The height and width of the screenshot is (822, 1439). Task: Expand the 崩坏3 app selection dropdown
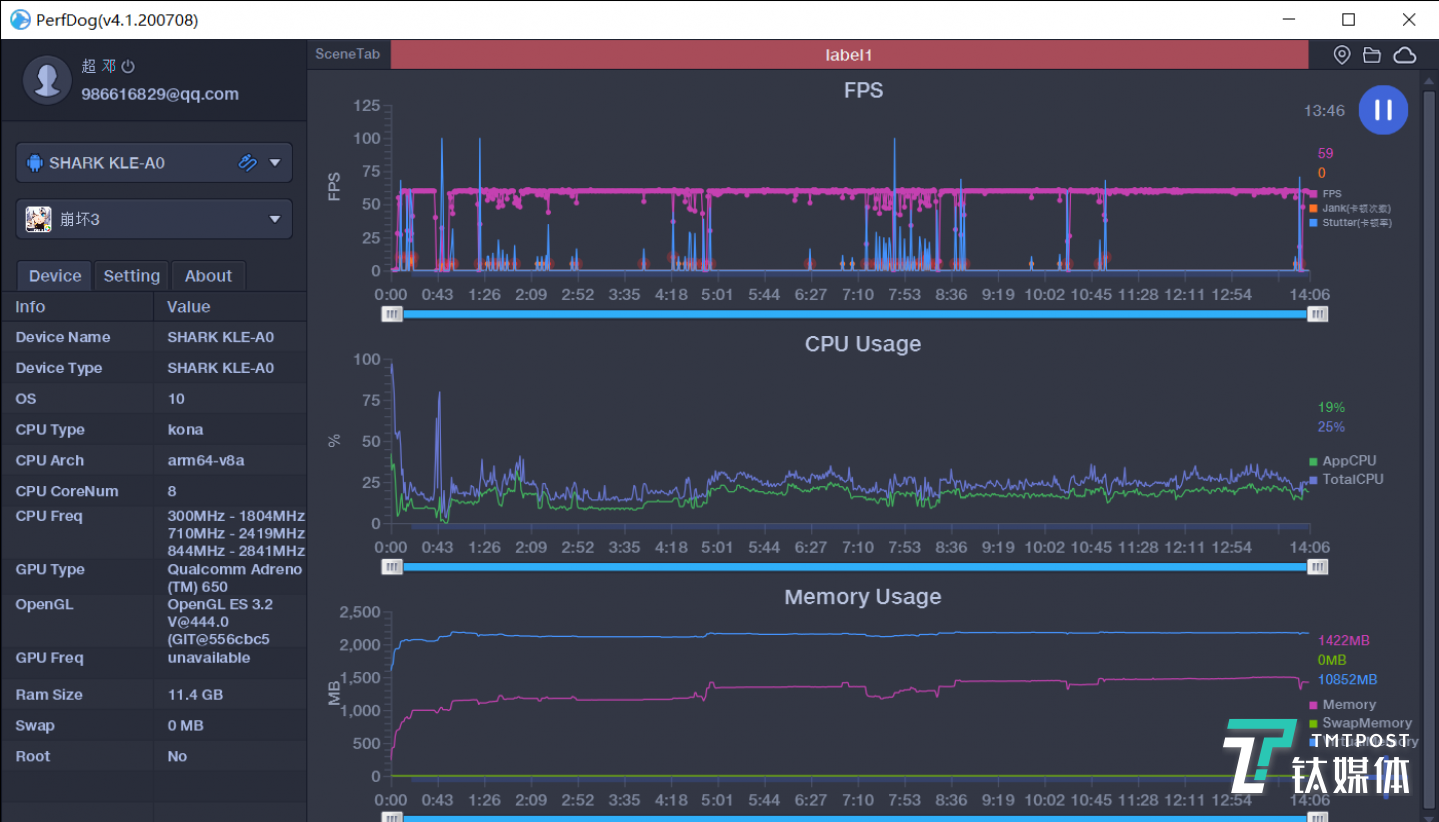coord(274,219)
